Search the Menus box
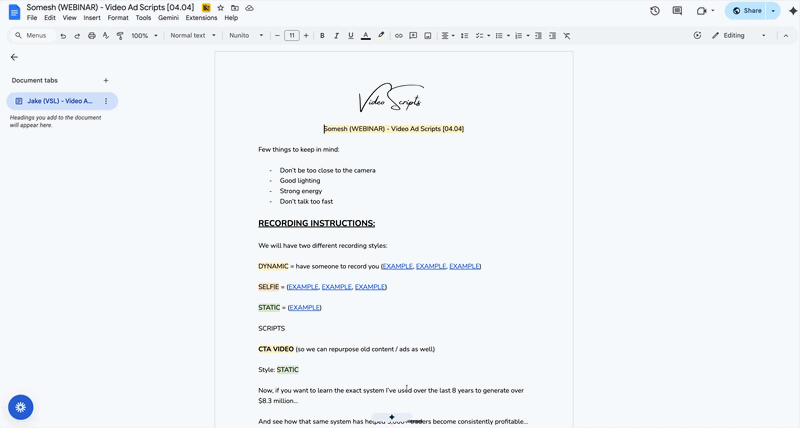This screenshot has height=428, width=800. tap(32, 36)
